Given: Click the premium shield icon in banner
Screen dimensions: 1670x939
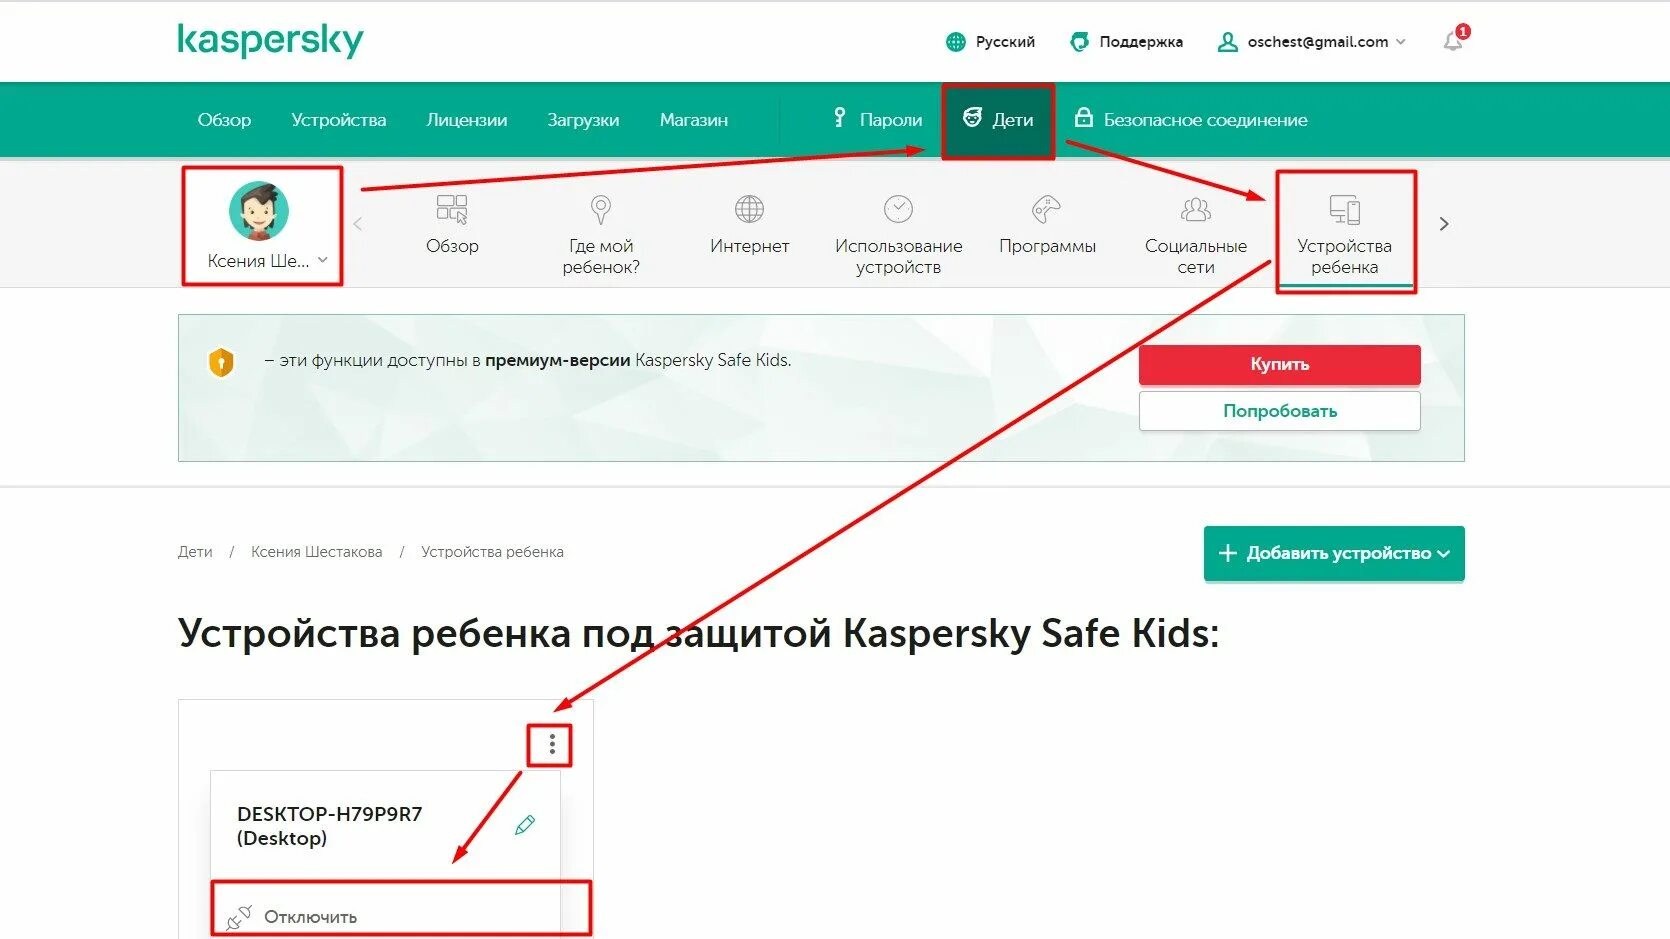Looking at the screenshot, I should point(221,362).
